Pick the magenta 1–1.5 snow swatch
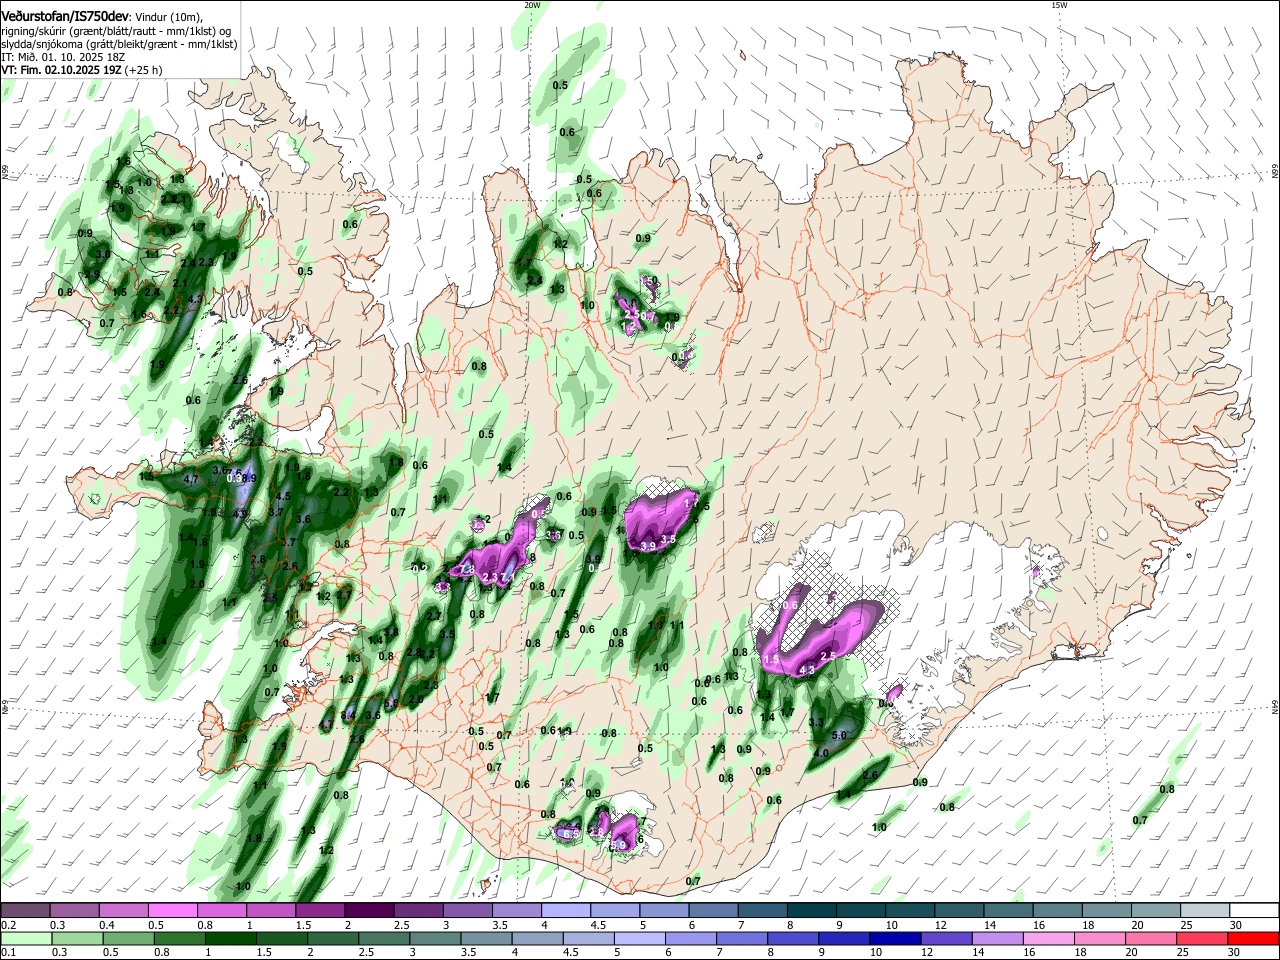 click(270, 910)
